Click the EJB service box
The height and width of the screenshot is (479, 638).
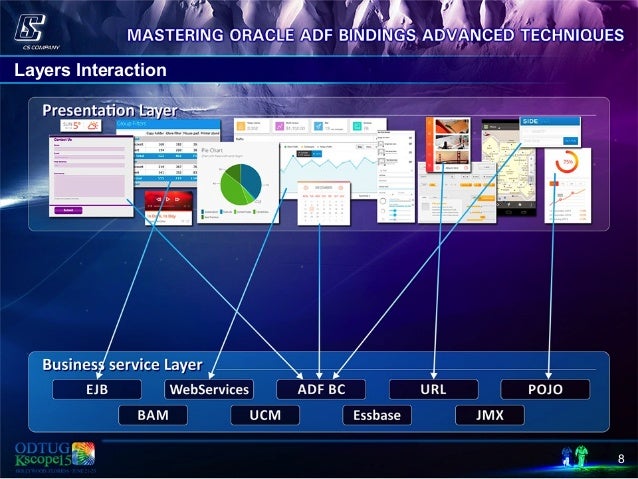click(97, 389)
